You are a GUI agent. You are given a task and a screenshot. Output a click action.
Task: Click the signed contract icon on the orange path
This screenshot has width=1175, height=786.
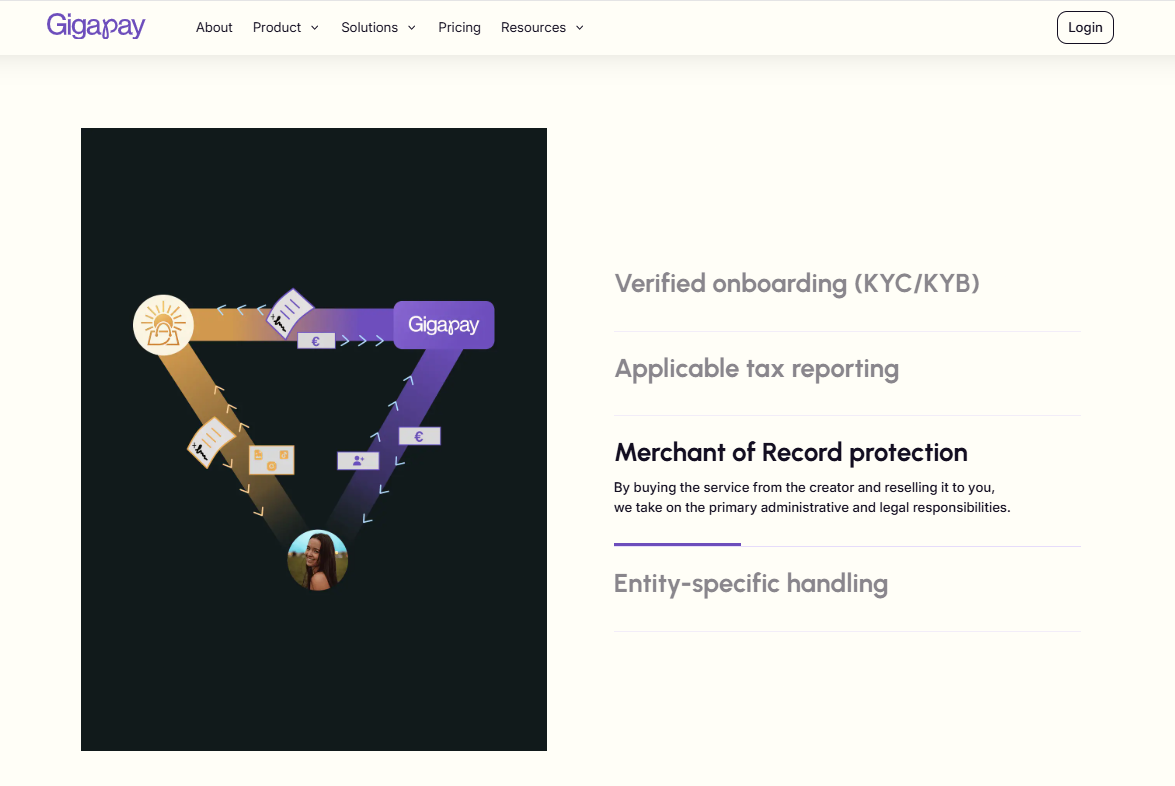tap(211, 442)
